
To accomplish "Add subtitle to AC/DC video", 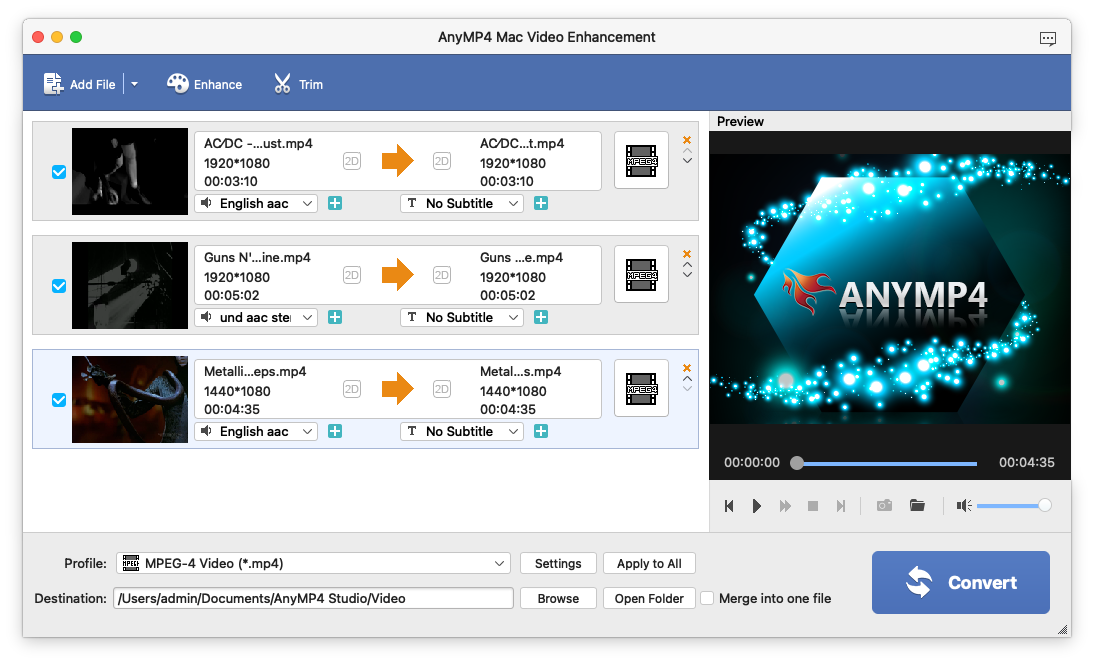I will [541, 204].
